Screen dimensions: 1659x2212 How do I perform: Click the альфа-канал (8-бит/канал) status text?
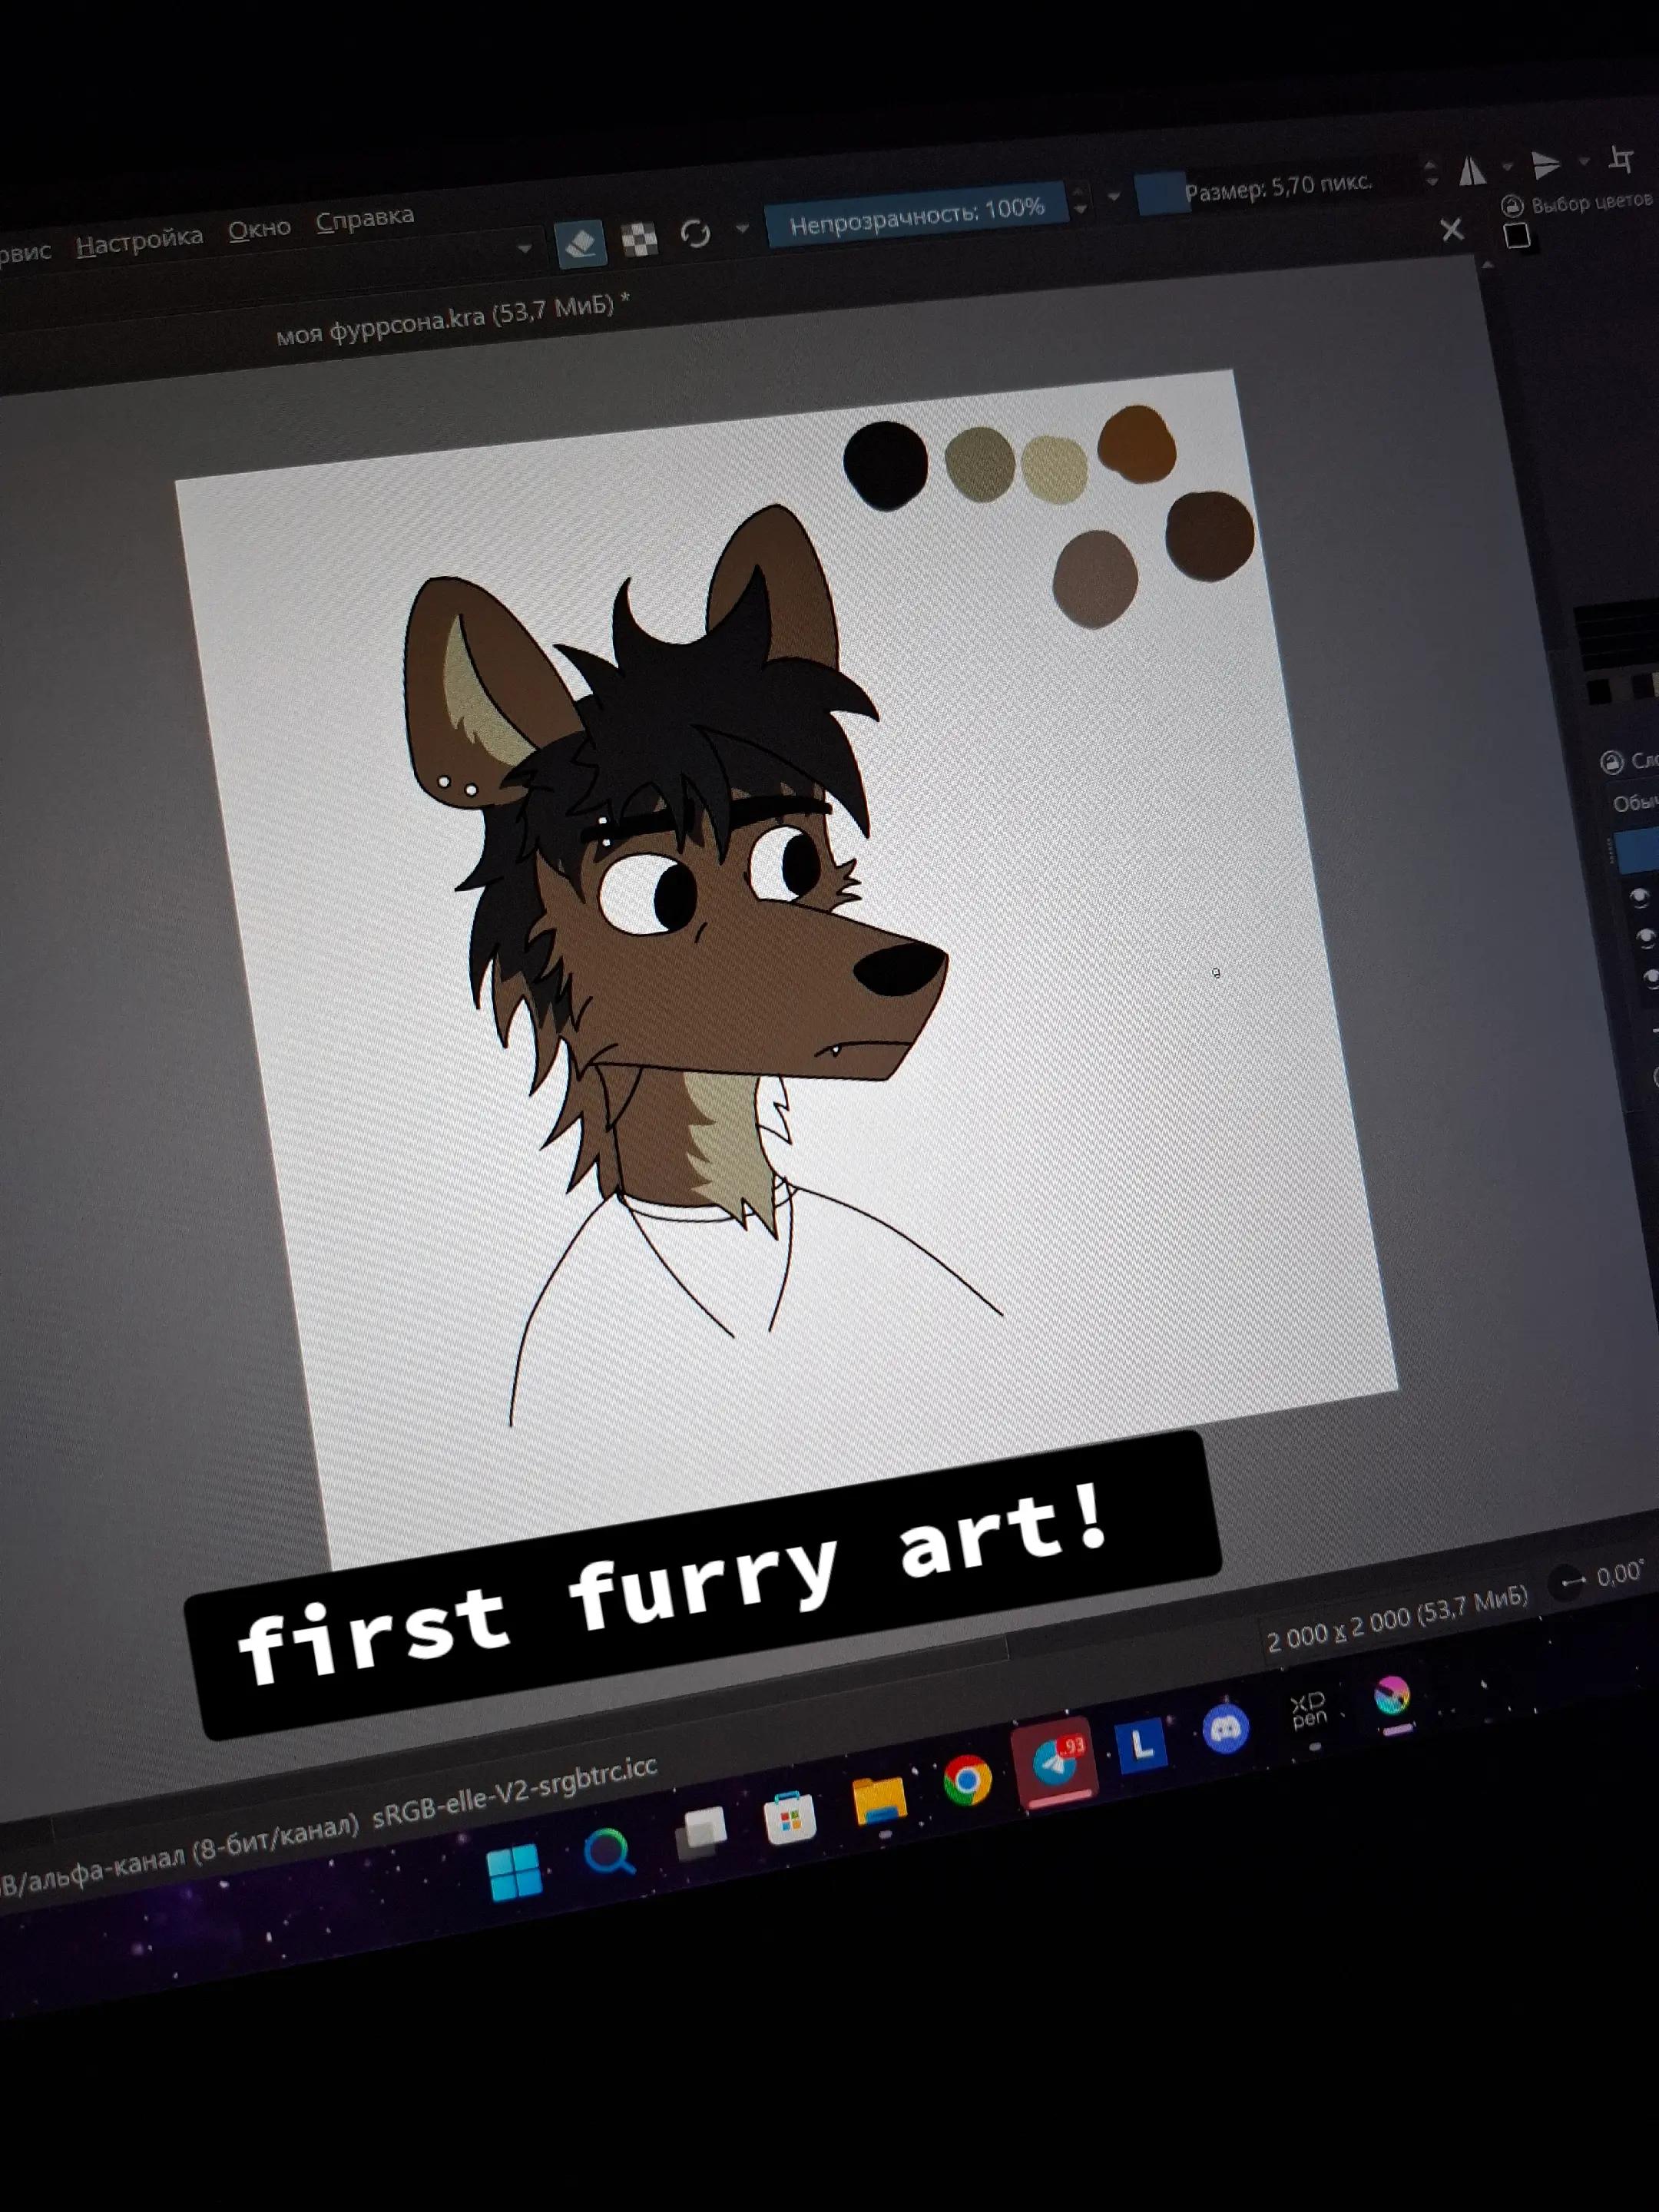point(189,1857)
